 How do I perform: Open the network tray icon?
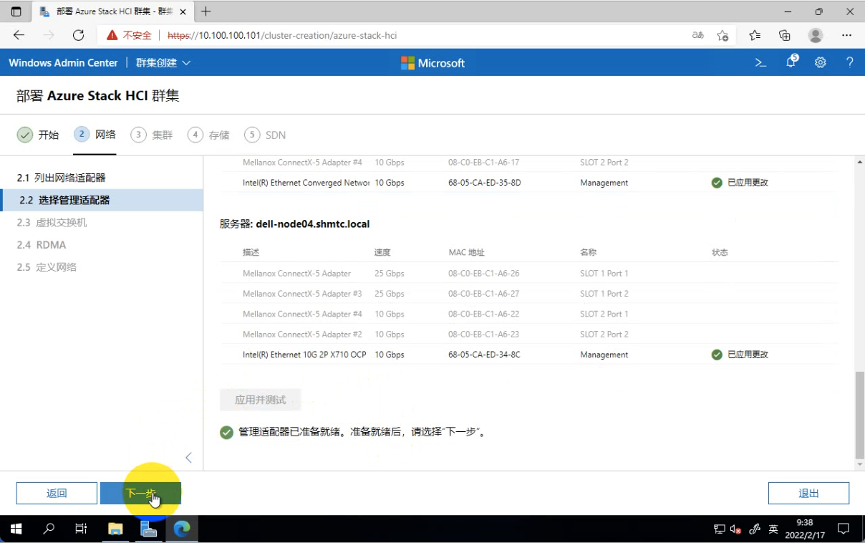pos(719,529)
